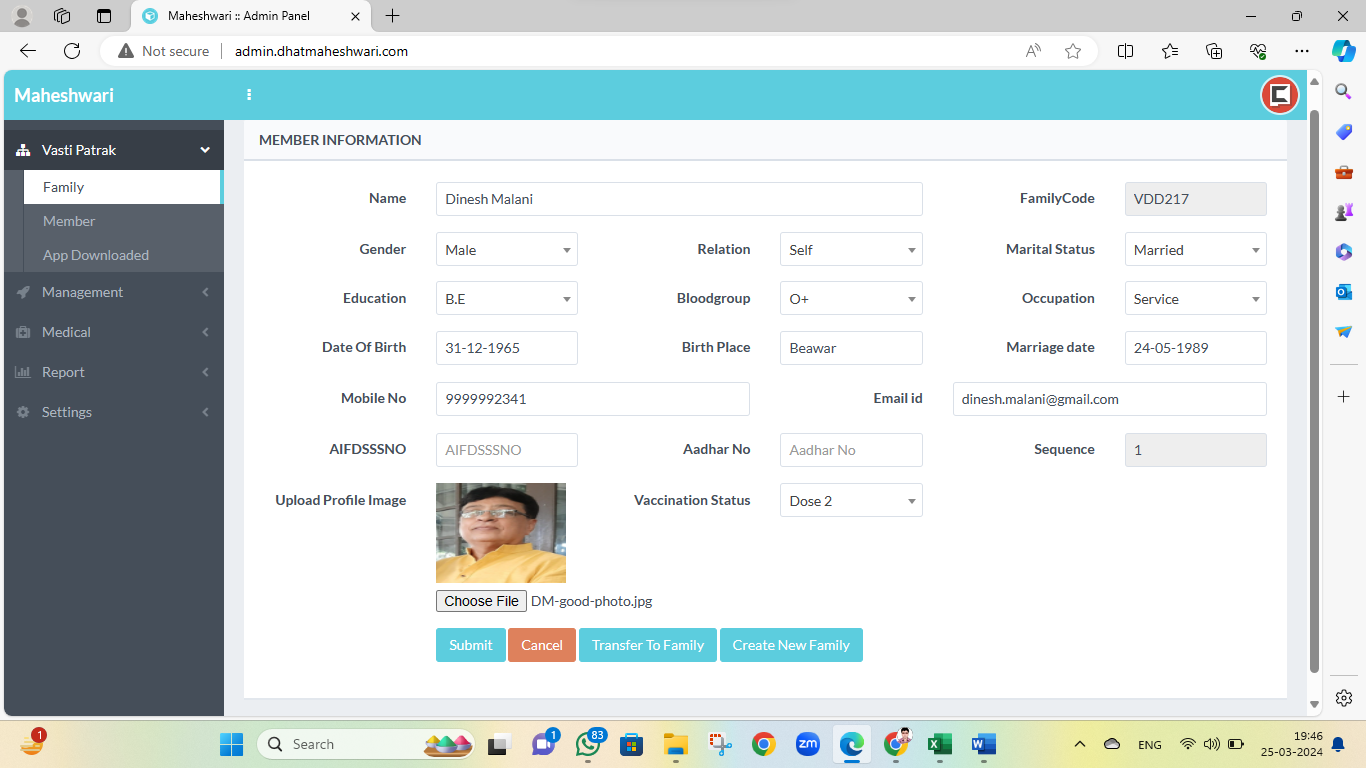The width and height of the screenshot is (1366, 768).
Task: Open Tools briefcase icon in Edge sidebar
Action: (1344, 172)
